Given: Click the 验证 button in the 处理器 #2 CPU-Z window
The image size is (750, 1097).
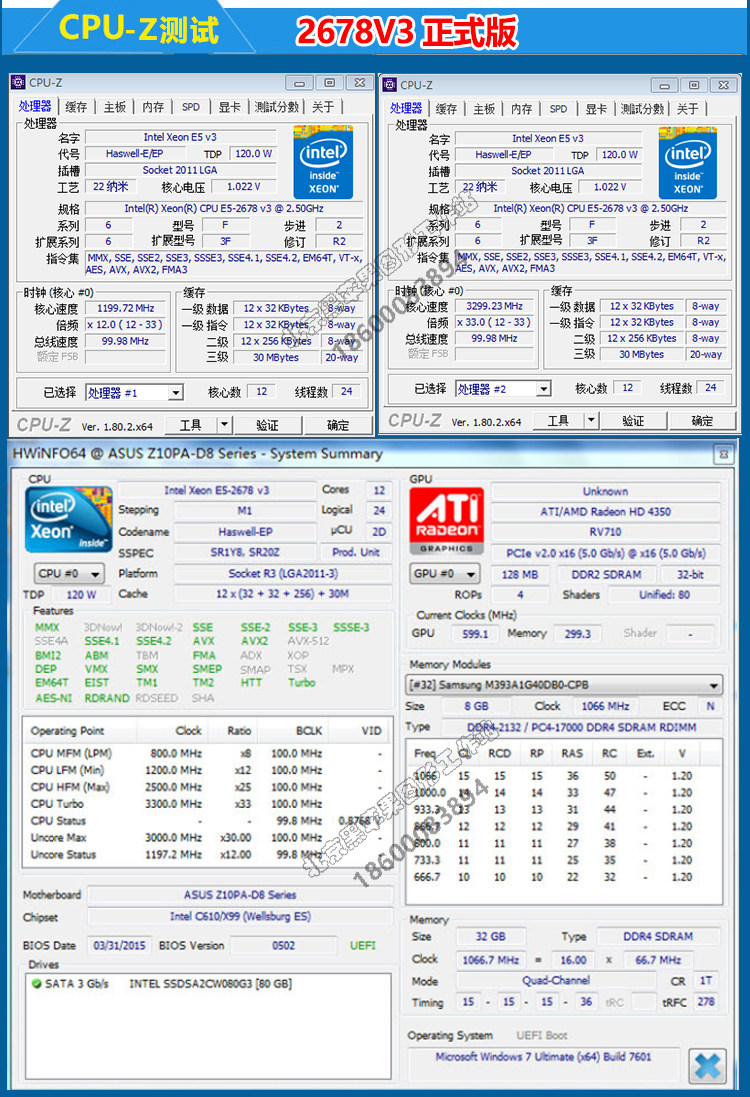Looking at the screenshot, I should (x=632, y=420).
